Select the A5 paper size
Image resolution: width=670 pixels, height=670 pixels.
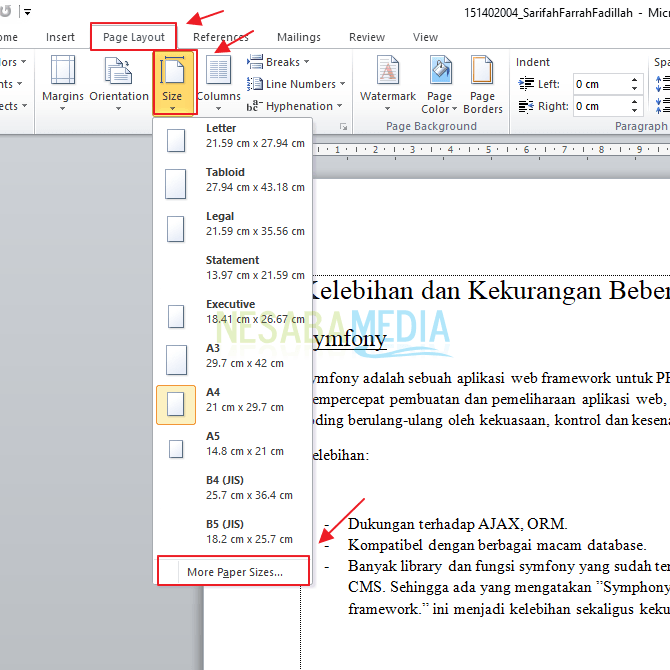(233, 447)
